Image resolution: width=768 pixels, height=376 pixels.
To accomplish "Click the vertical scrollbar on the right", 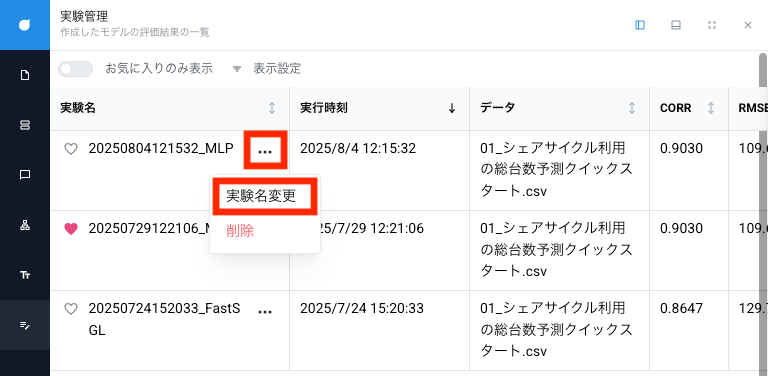I will coord(763,211).
